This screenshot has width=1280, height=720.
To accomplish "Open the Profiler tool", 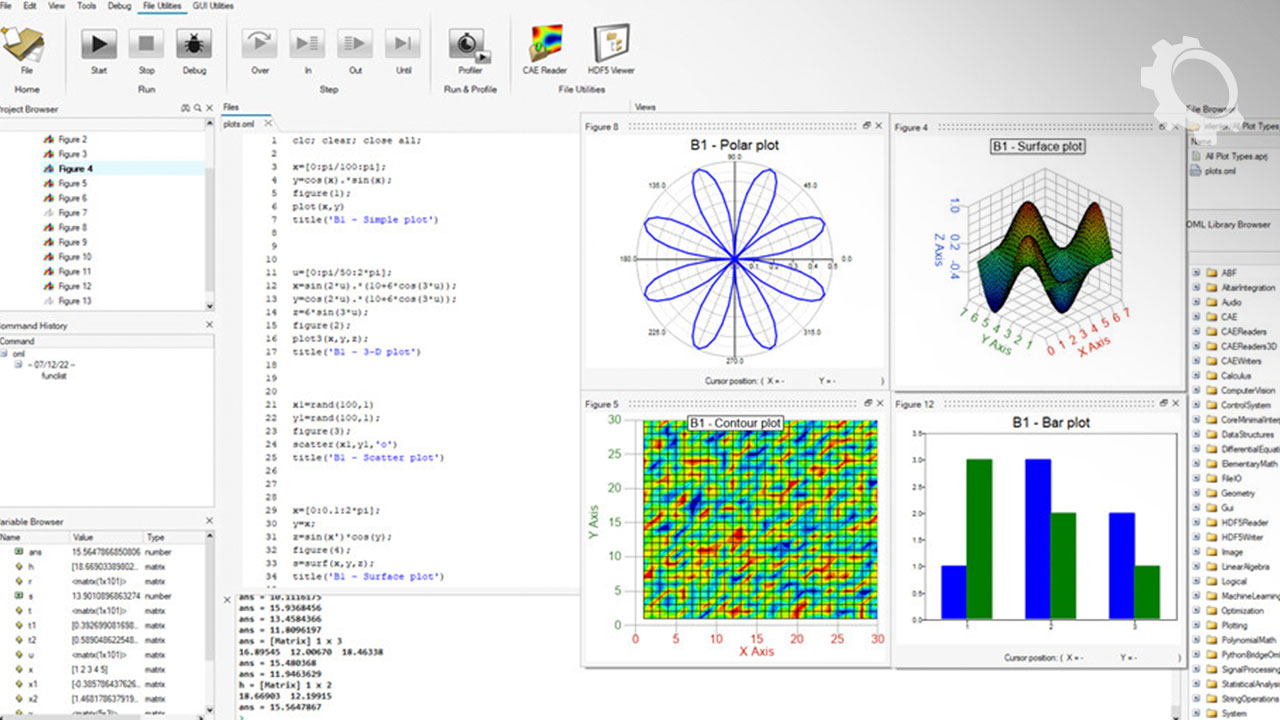I will click(469, 45).
